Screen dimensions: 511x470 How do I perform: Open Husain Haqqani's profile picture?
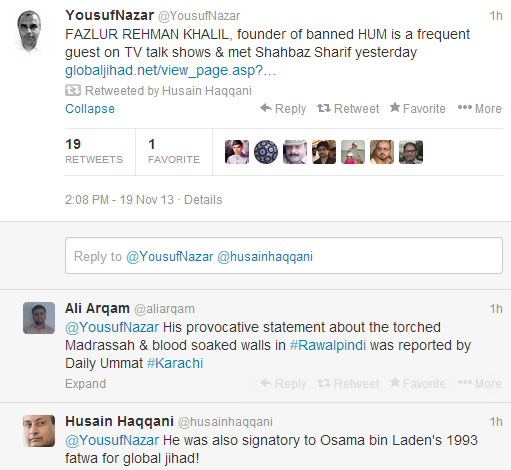[39, 431]
